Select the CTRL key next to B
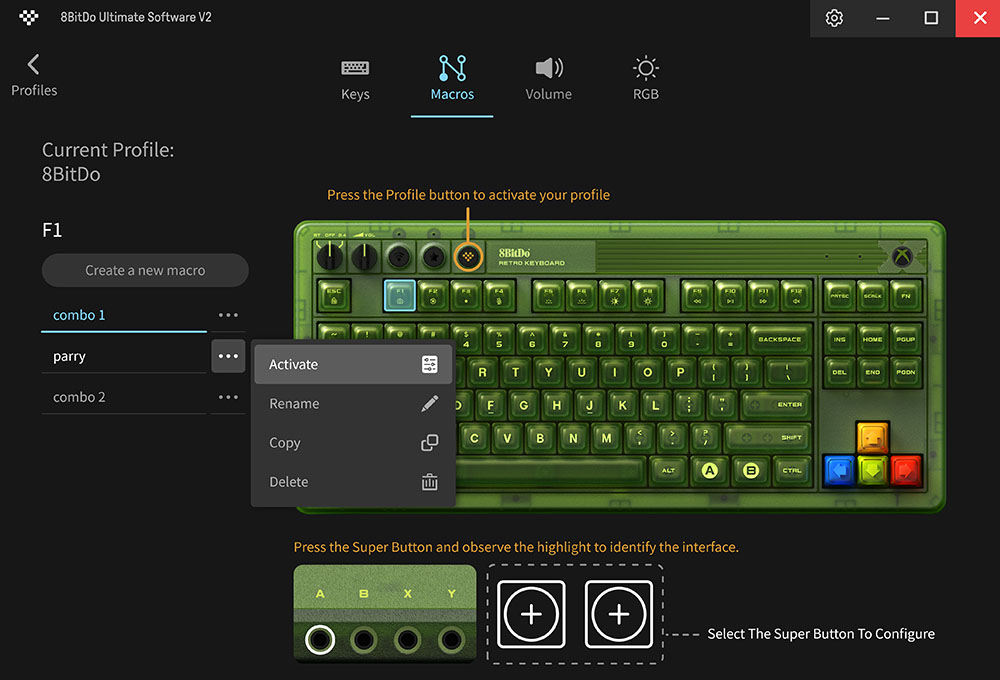 792,471
